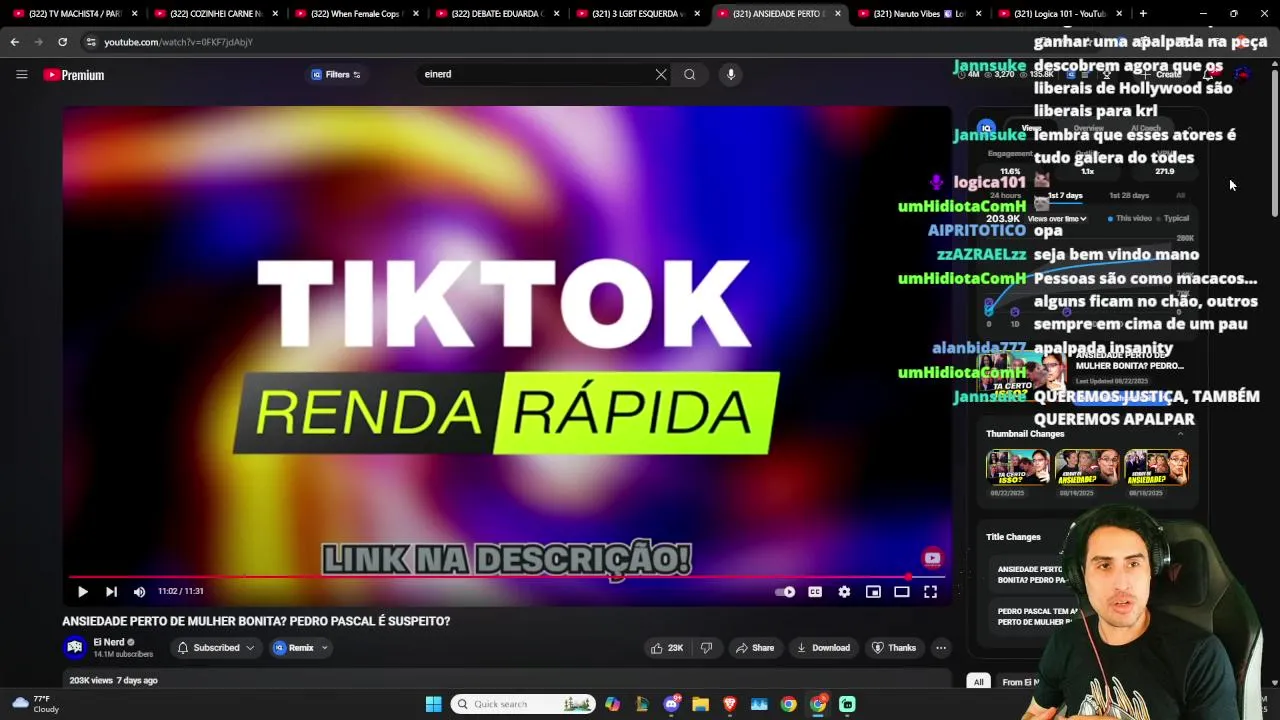Click the taskbar Quick search box

[522, 704]
